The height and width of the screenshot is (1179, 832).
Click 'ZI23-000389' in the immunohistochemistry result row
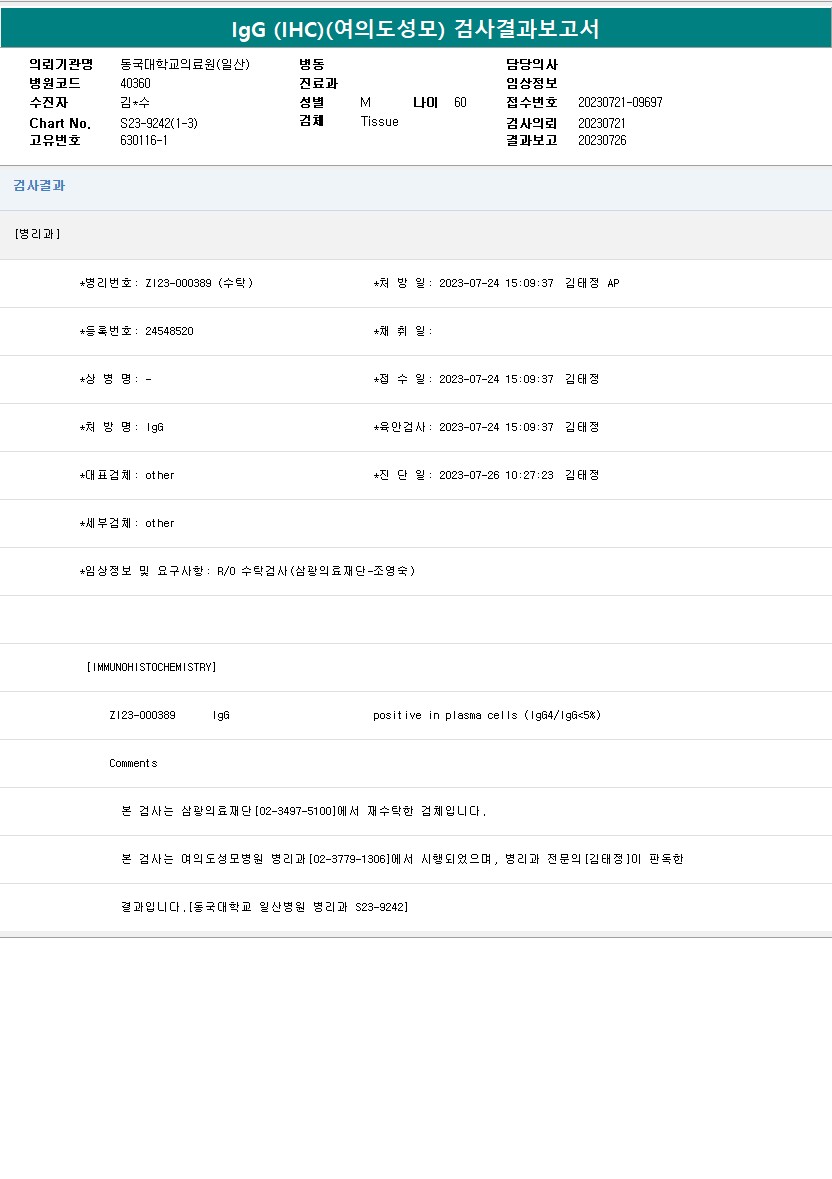coord(142,716)
